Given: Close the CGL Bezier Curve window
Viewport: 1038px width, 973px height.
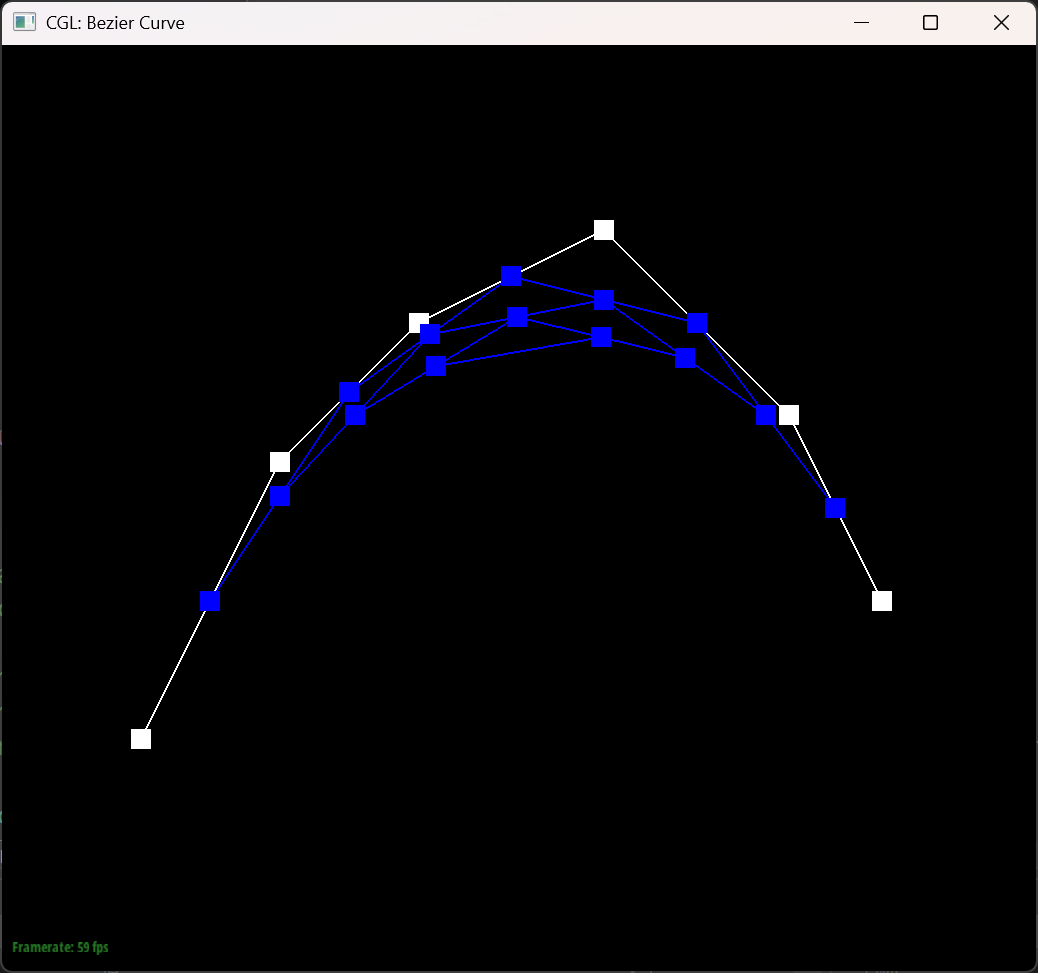Looking at the screenshot, I should tap(1001, 23).
